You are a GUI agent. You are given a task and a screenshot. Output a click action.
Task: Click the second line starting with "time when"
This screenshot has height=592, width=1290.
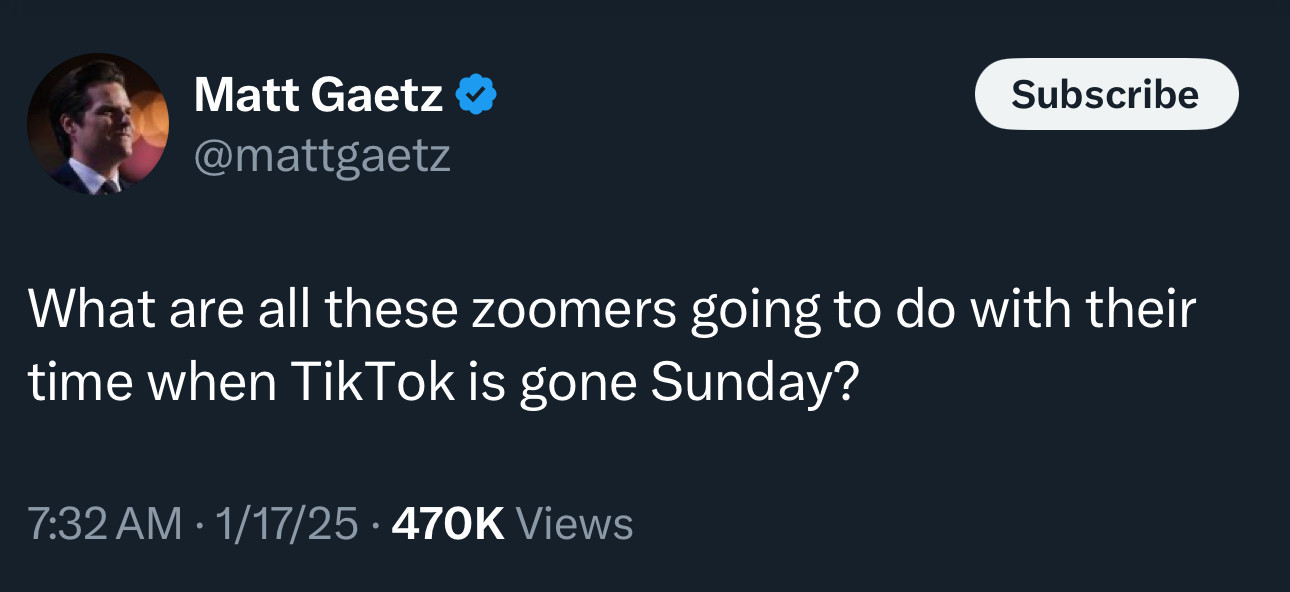pyautogui.click(x=443, y=385)
